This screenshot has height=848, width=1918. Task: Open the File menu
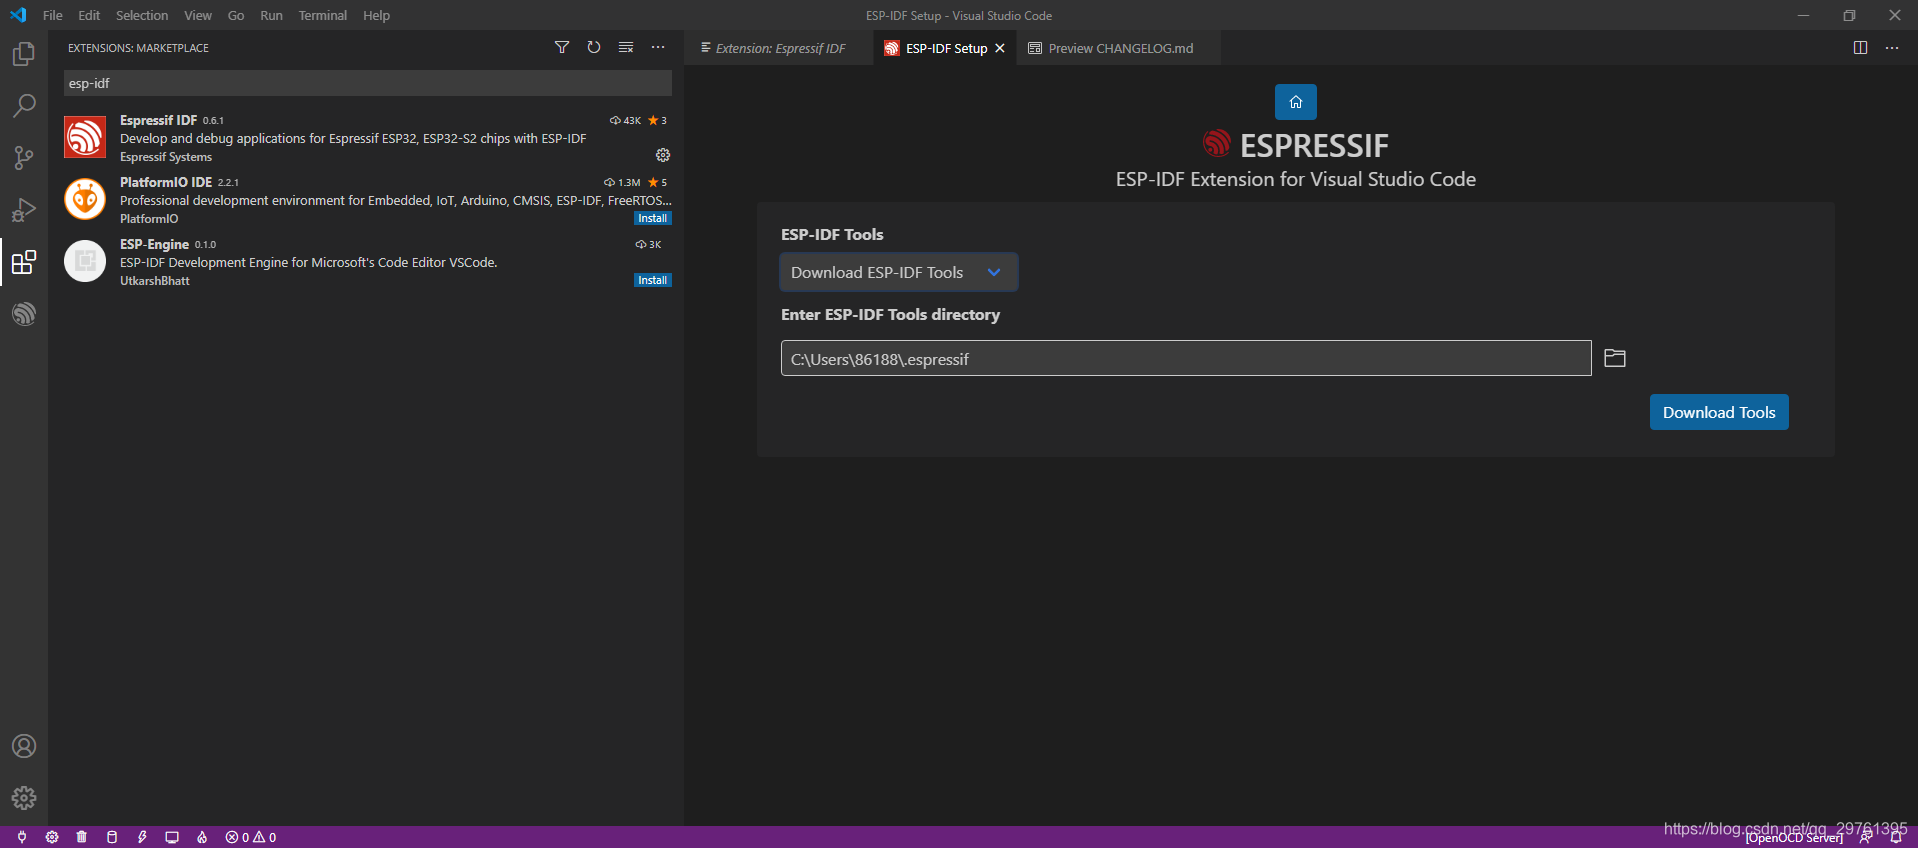[x=53, y=15]
